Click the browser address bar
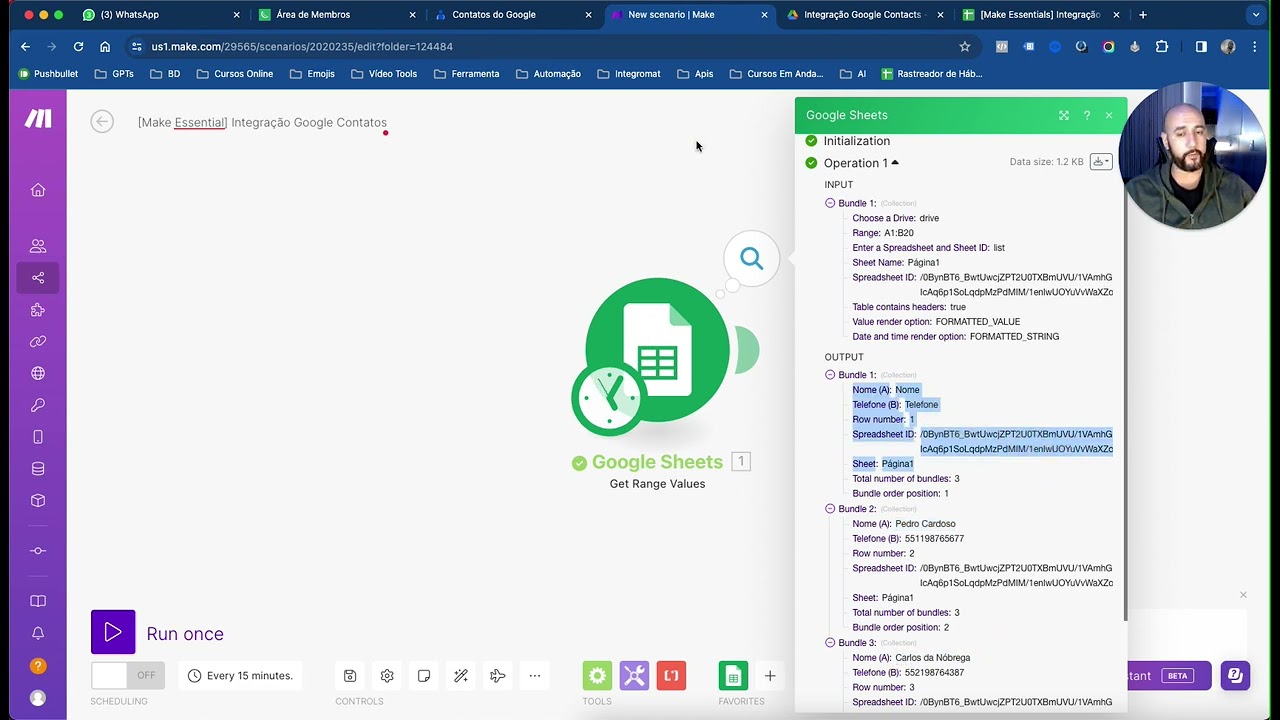Image resolution: width=1280 pixels, height=720 pixels. click(550, 47)
